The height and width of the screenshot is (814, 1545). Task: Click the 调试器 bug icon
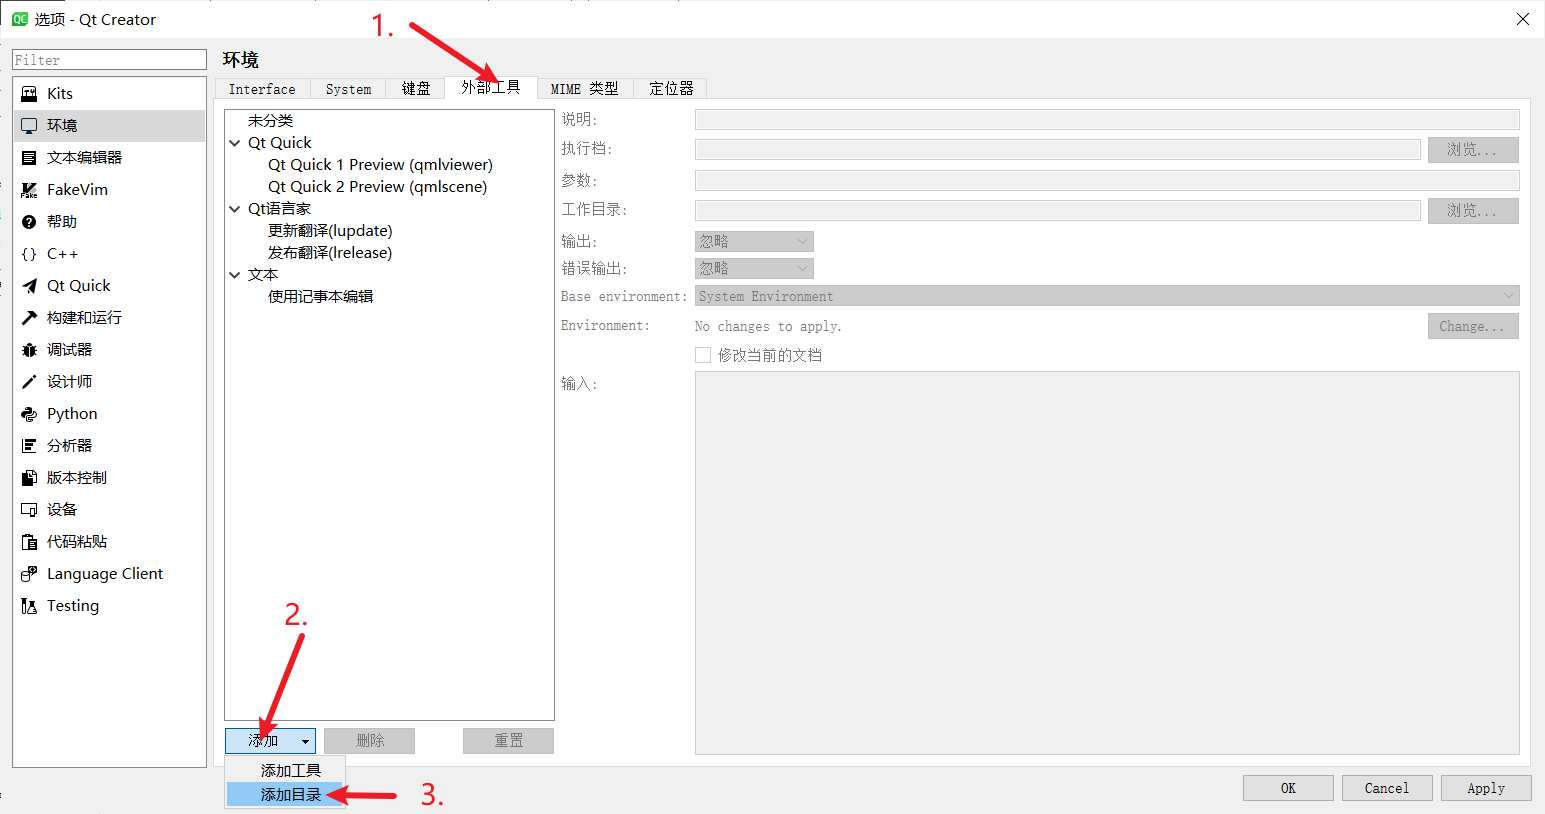coord(29,350)
